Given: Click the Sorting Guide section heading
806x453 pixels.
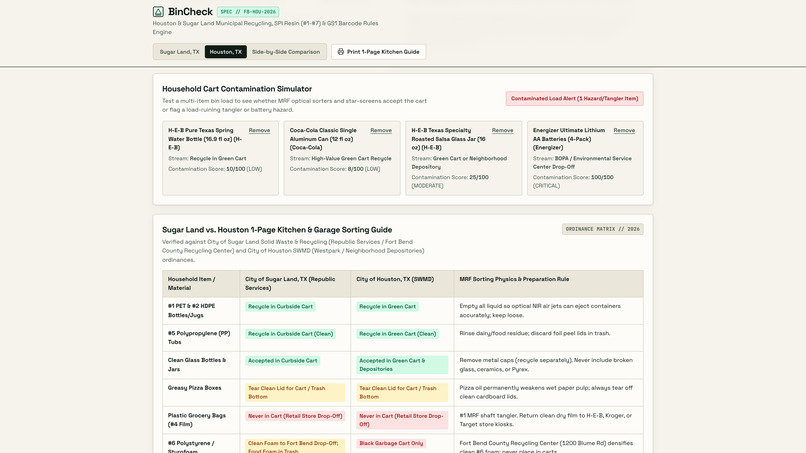Looking at the screenshot, I should [277, 230].
